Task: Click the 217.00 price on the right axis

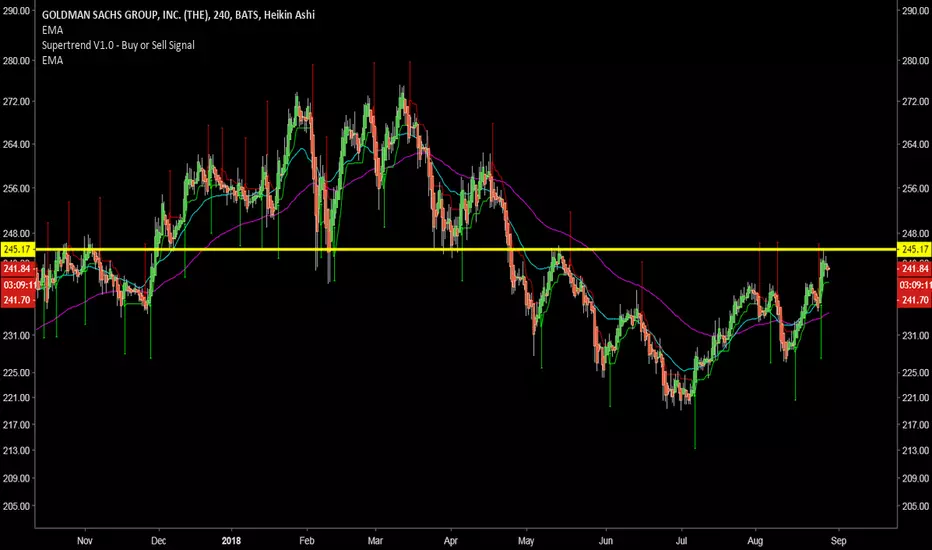Action: click(915, 425)
